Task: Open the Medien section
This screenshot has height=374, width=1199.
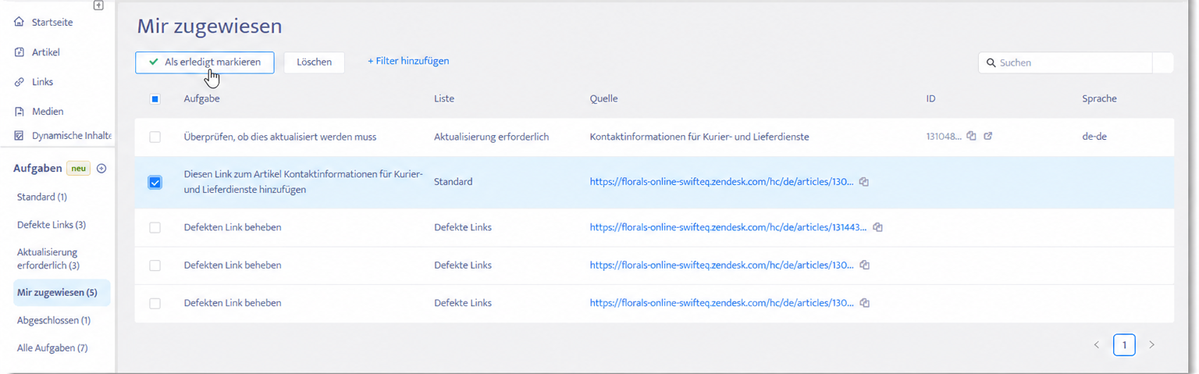Action: point(47,111)
